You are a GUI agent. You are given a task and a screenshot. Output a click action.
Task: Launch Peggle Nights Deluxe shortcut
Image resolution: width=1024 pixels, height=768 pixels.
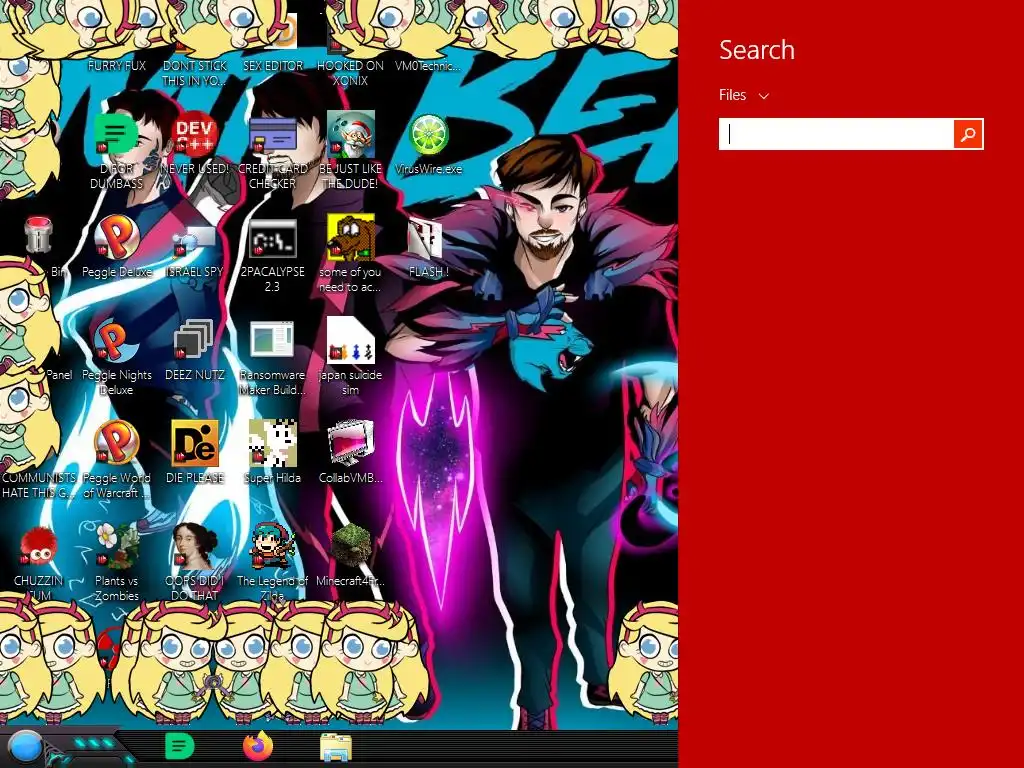pos(117,341)
